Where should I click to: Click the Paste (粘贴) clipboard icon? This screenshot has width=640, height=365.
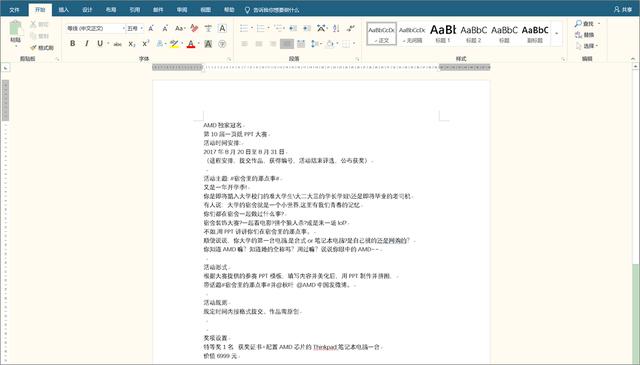pos(16,27)
